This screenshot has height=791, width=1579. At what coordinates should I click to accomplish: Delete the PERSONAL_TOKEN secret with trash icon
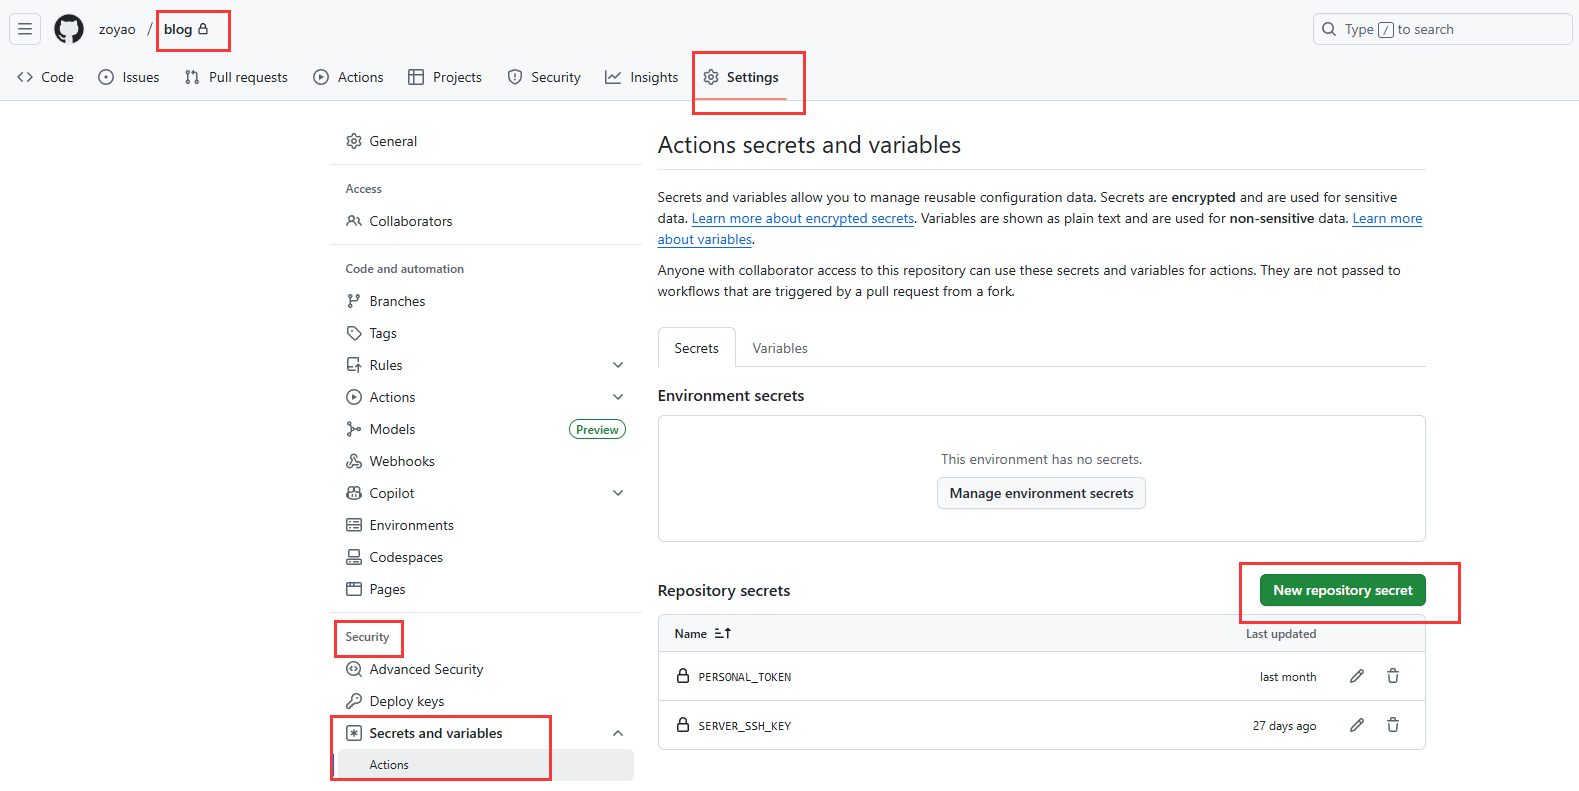1392,677
